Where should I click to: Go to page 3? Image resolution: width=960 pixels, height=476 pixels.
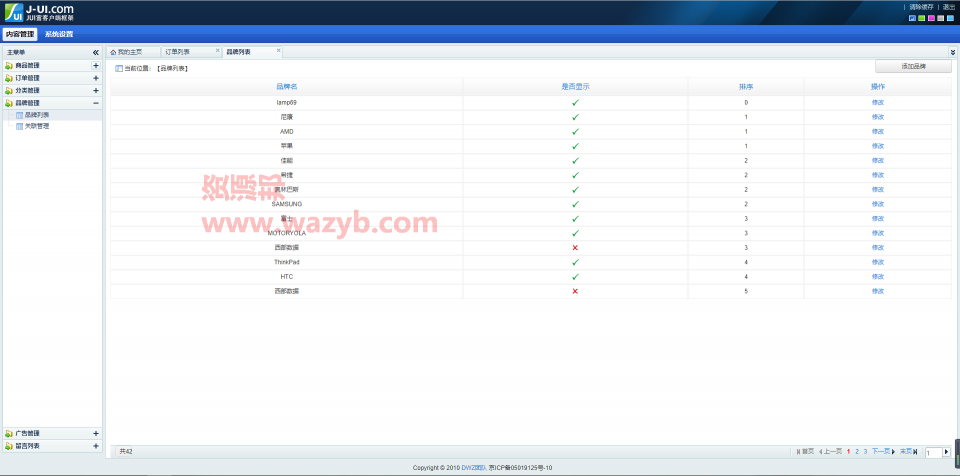[865, 452]
